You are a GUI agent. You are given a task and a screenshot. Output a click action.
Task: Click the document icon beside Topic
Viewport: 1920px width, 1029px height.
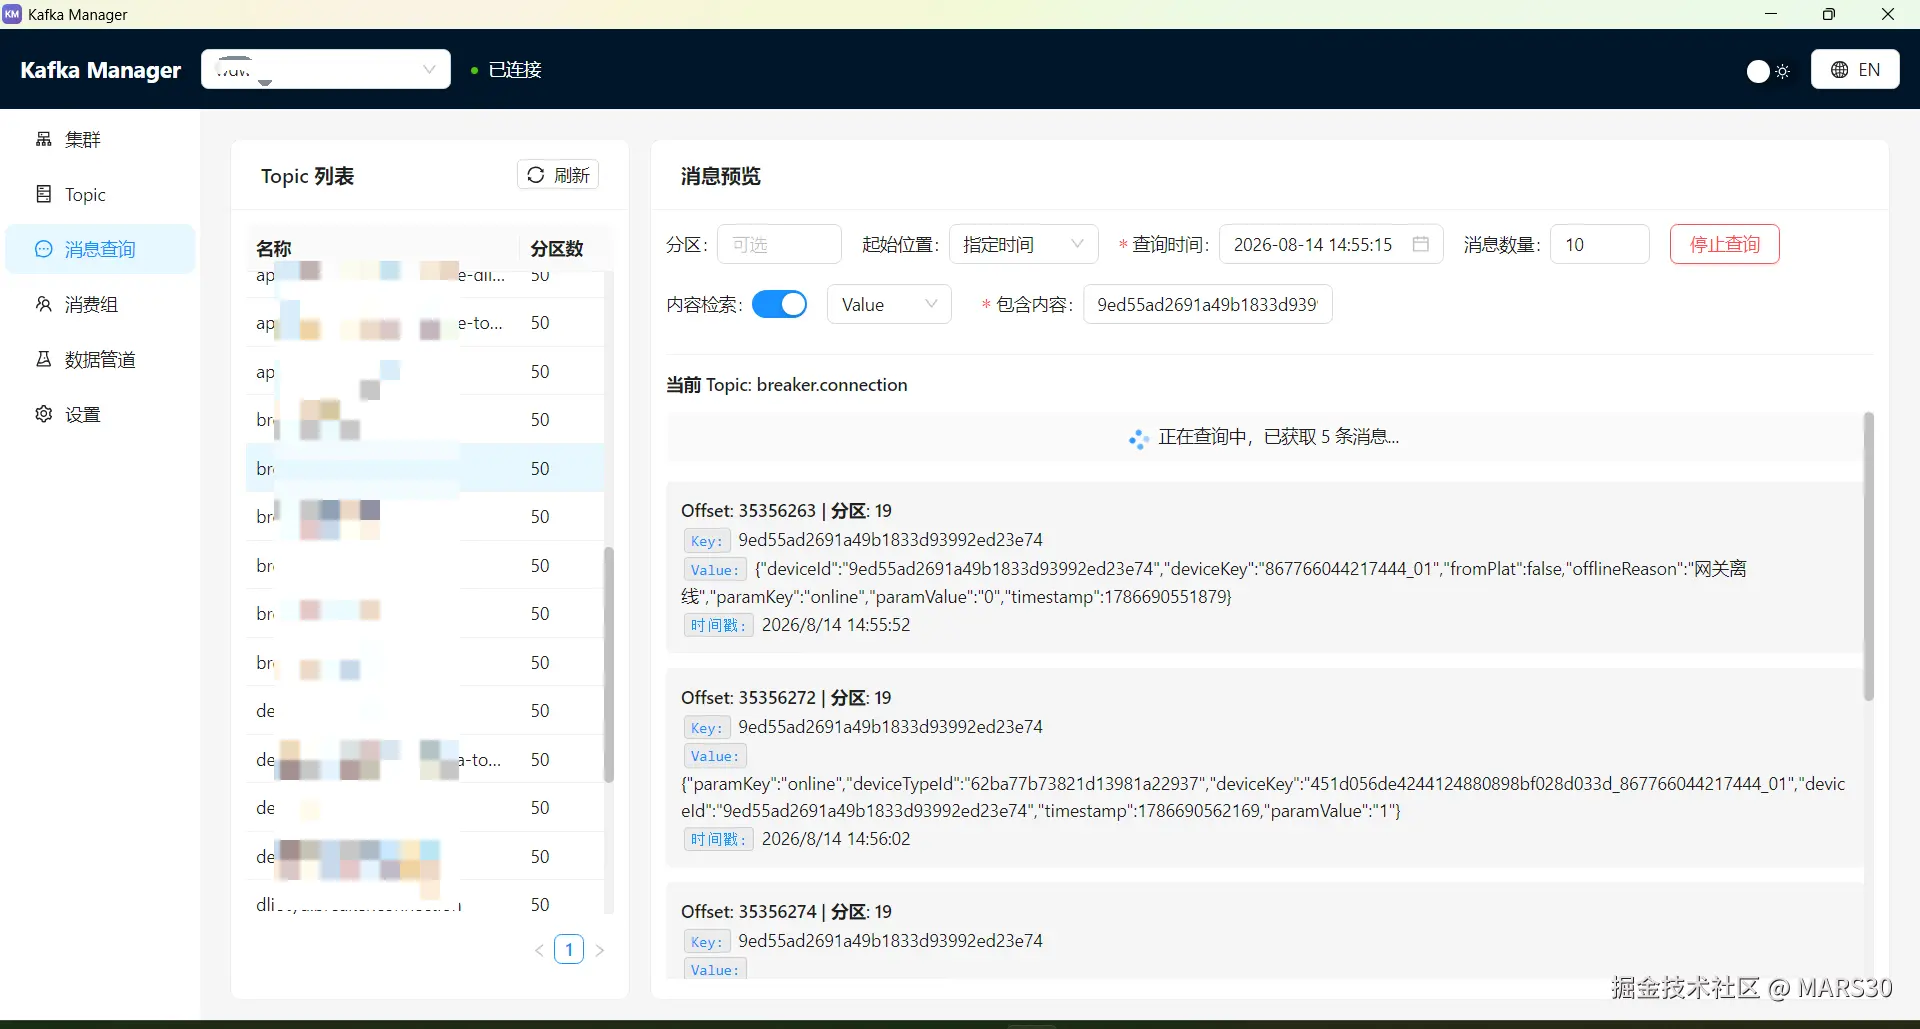[x=44, y=194]
